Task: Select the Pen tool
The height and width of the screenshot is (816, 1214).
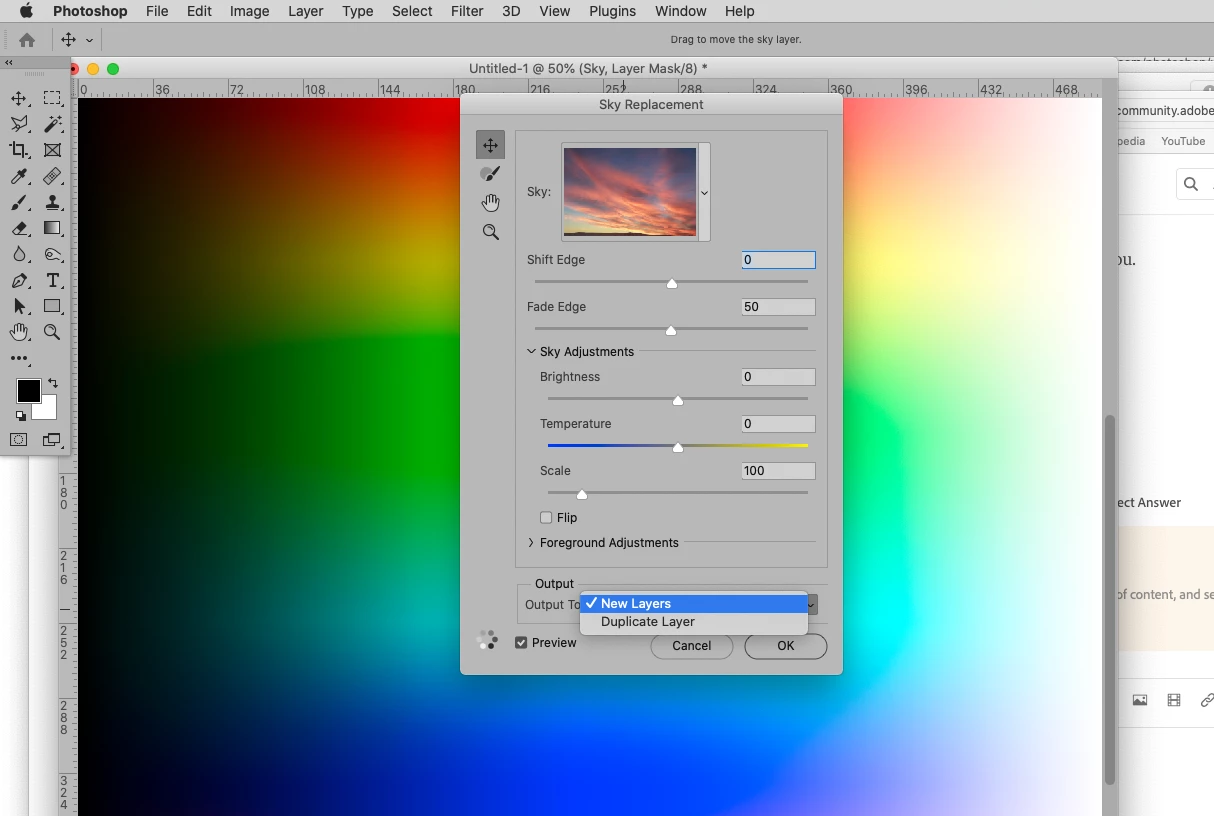Action: [19, 280]
